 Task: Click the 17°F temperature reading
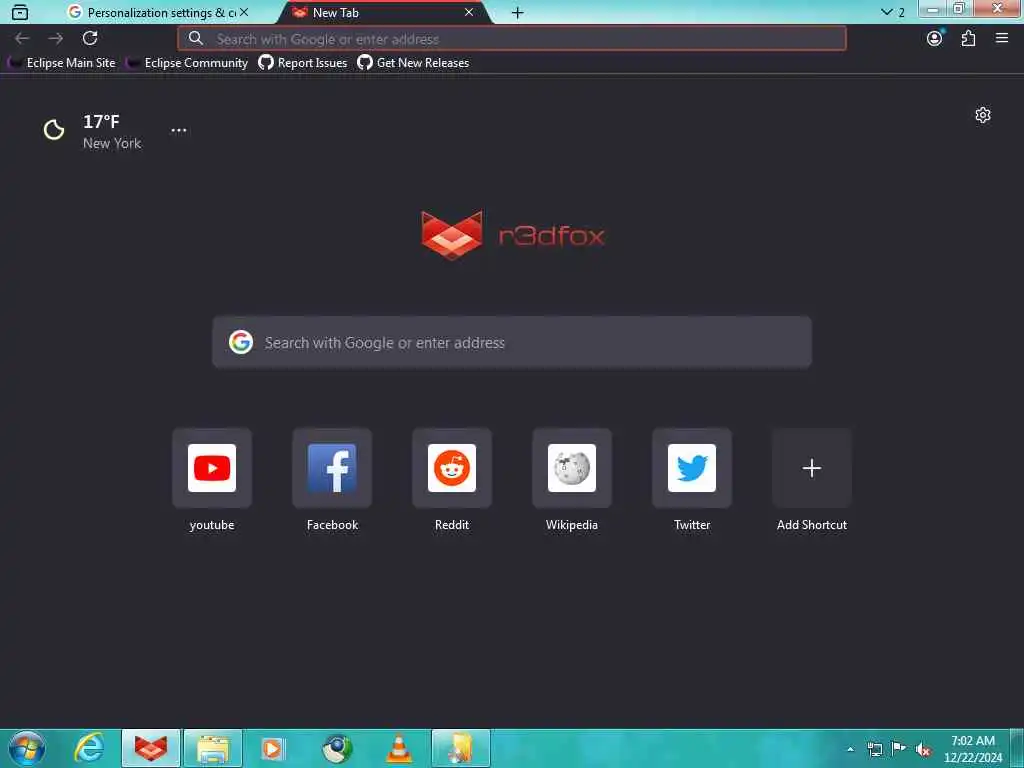(101, 121)
